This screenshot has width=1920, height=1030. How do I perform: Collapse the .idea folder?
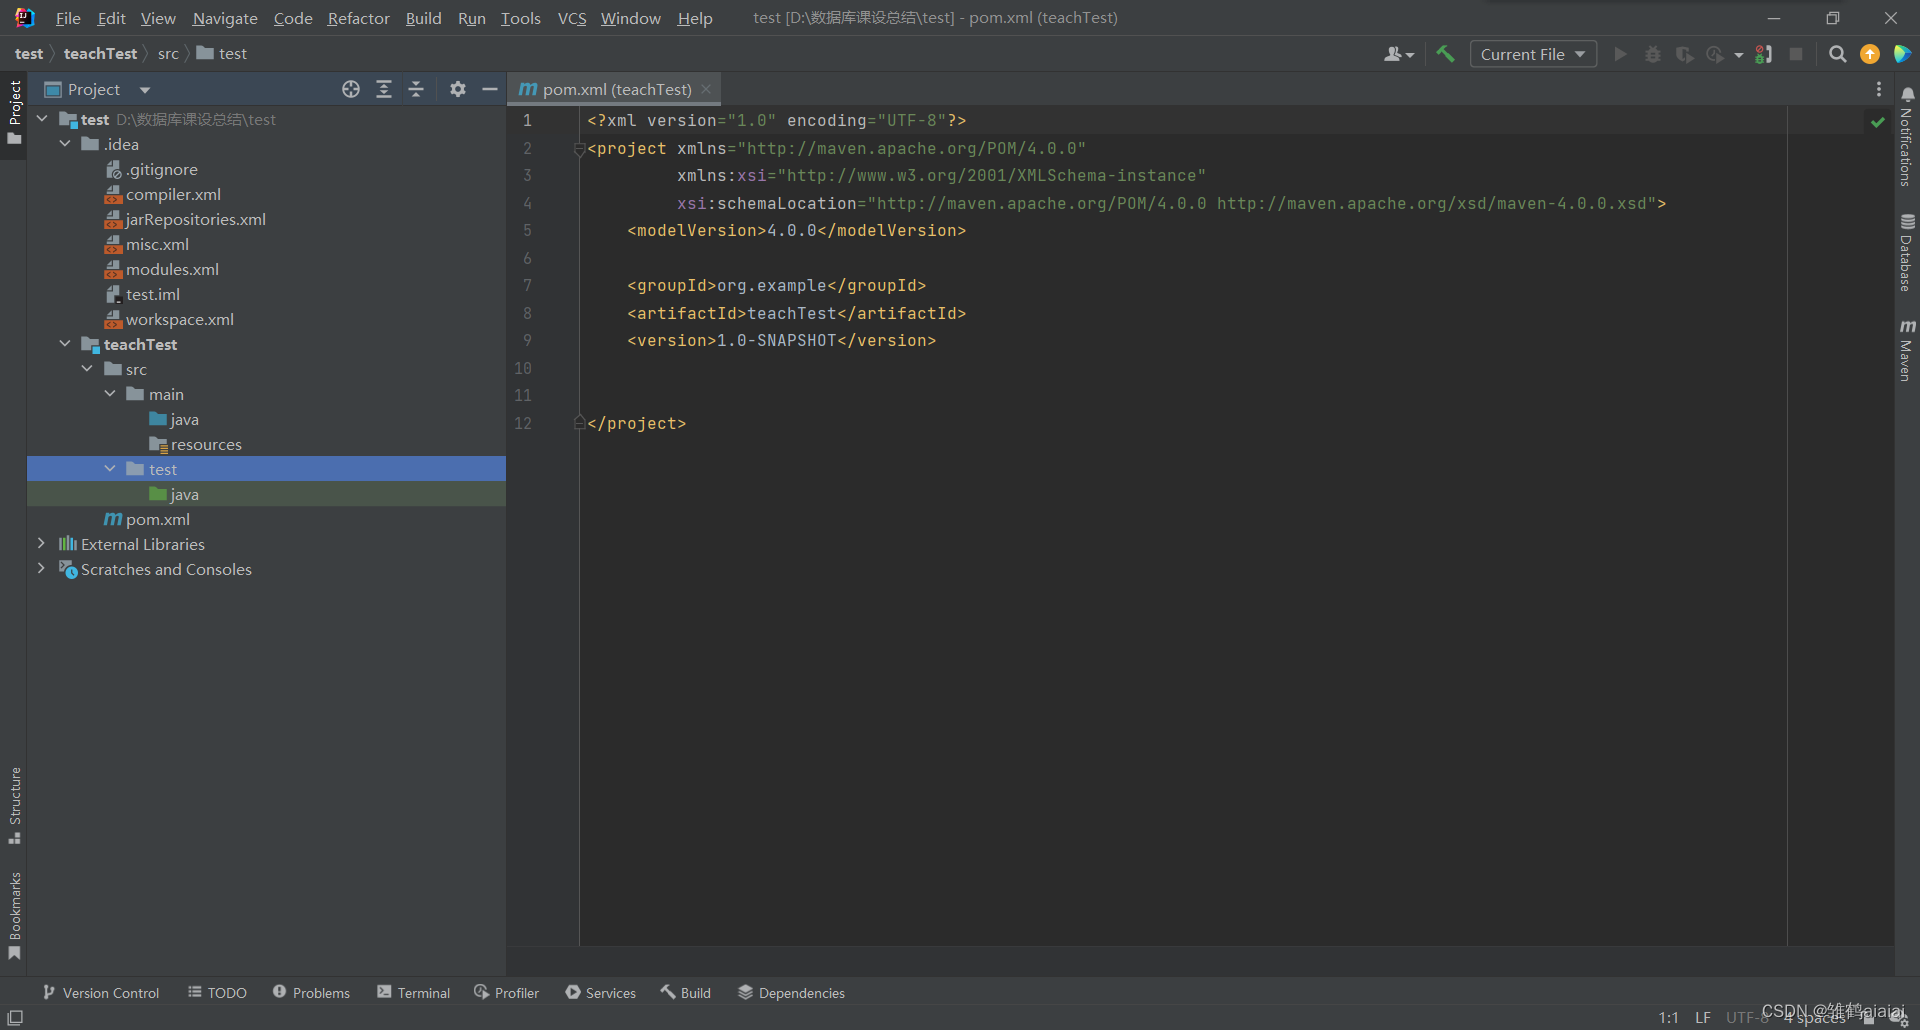coord(65,144)
